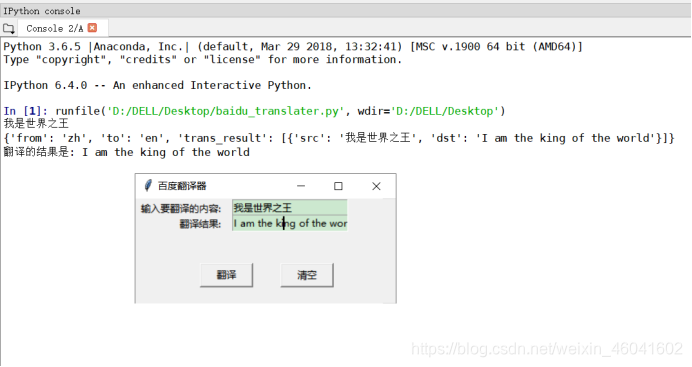
Task: Click the 'trans_result' dictionary key text
Action: click(226, 138)
